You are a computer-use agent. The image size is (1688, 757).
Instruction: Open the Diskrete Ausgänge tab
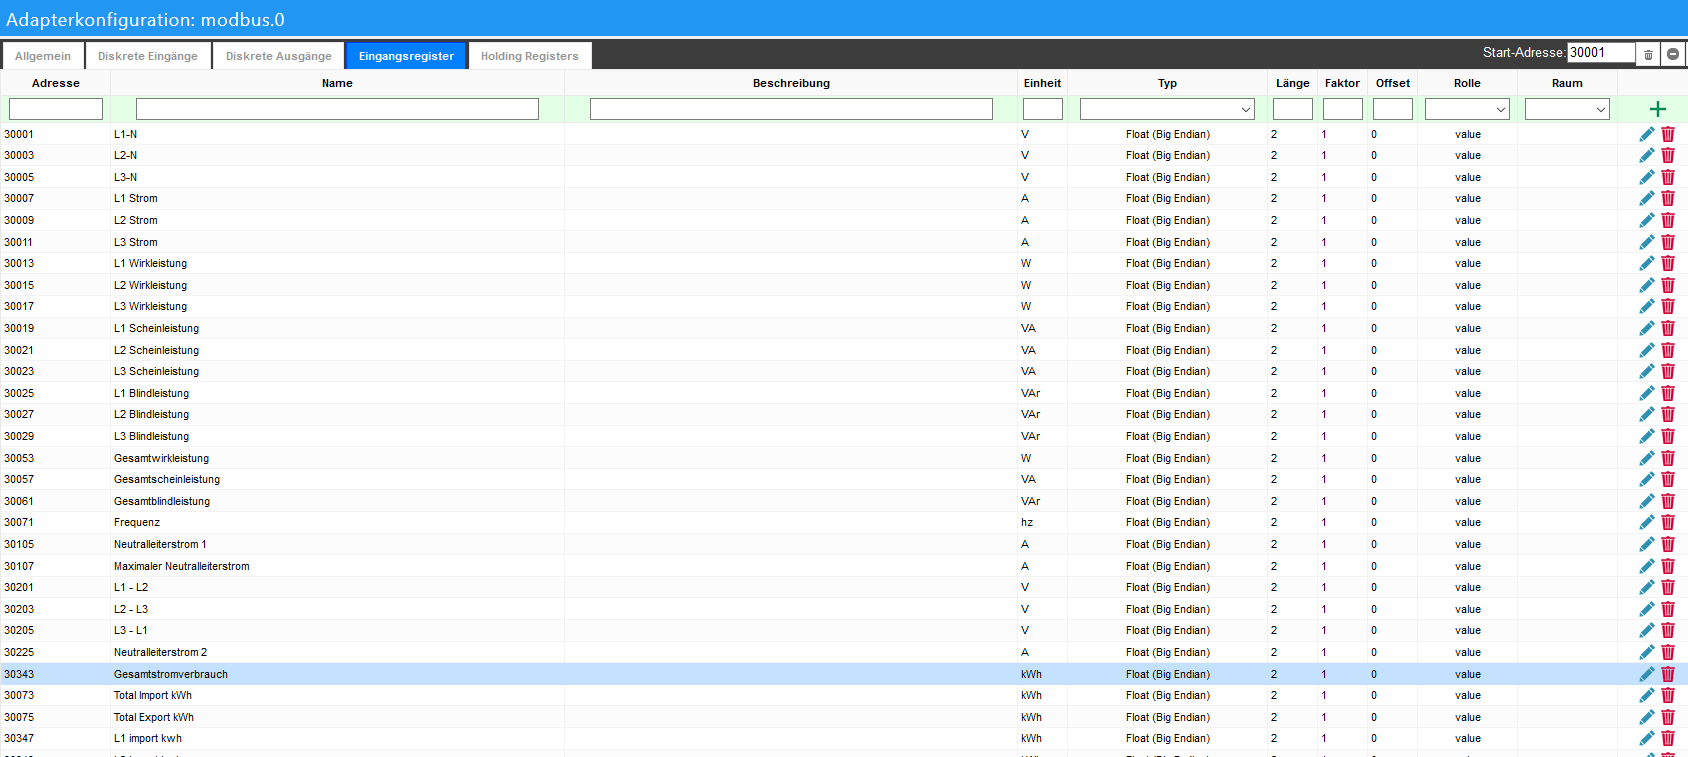point(279,56)
